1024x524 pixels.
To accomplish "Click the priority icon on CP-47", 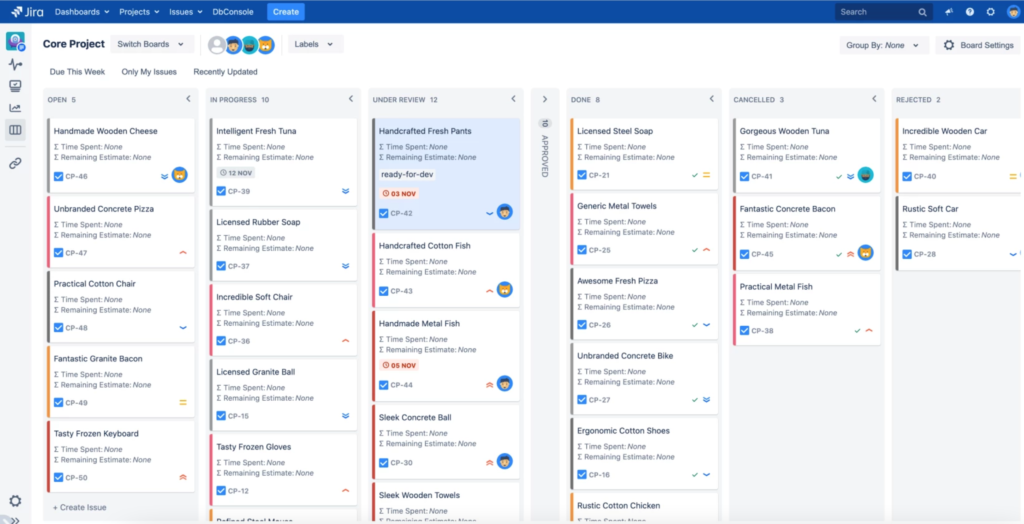I will pyautogui.click(x=183, y=253).
